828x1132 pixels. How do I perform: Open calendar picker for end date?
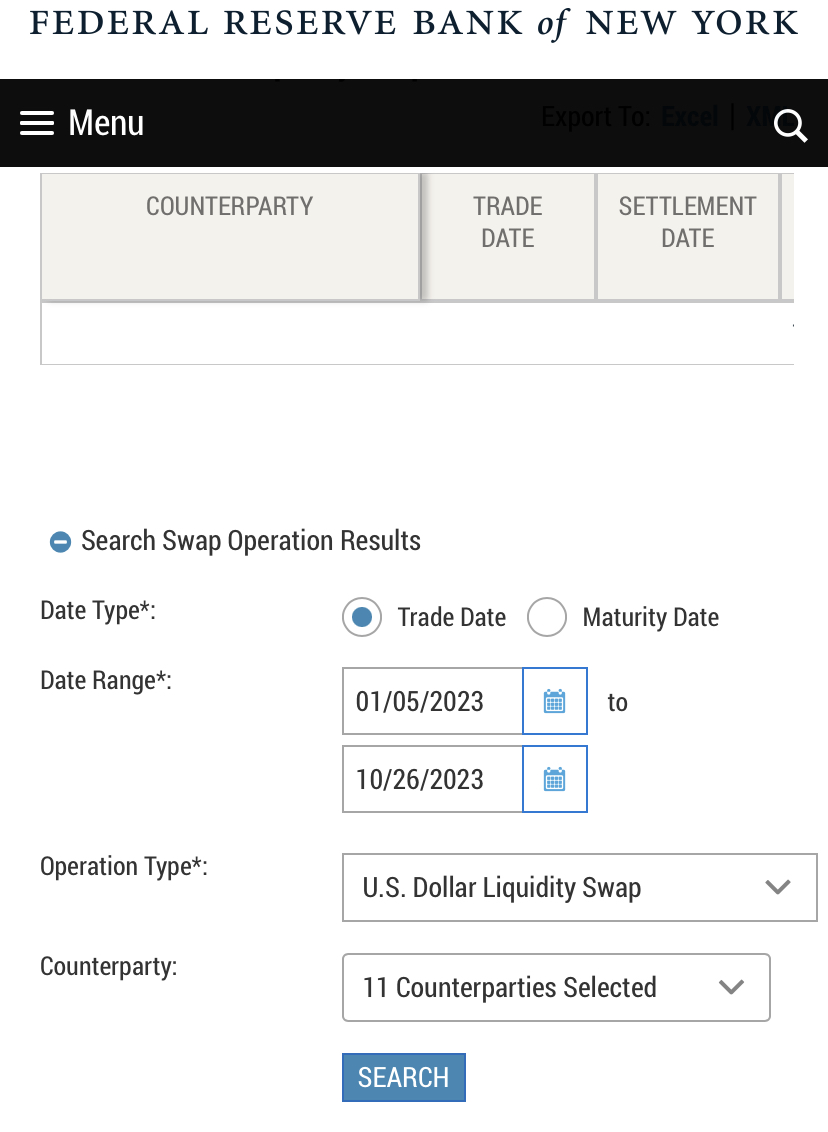pos(554,779)
